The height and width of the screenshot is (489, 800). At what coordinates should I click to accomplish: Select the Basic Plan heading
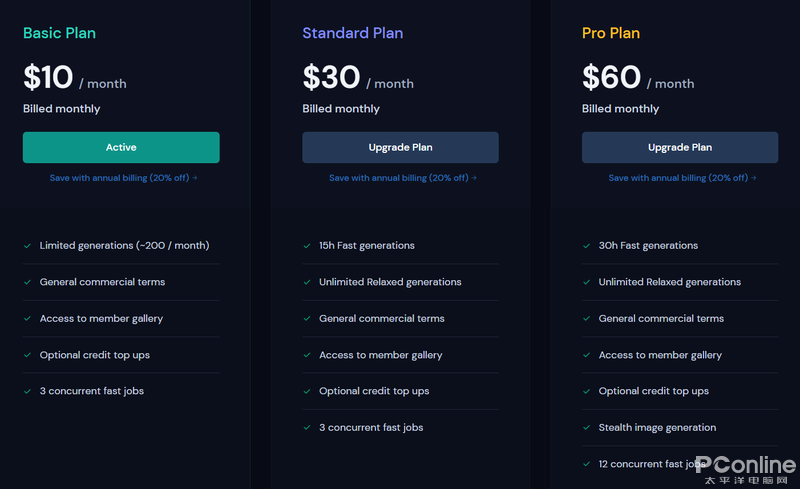point(59,33)
